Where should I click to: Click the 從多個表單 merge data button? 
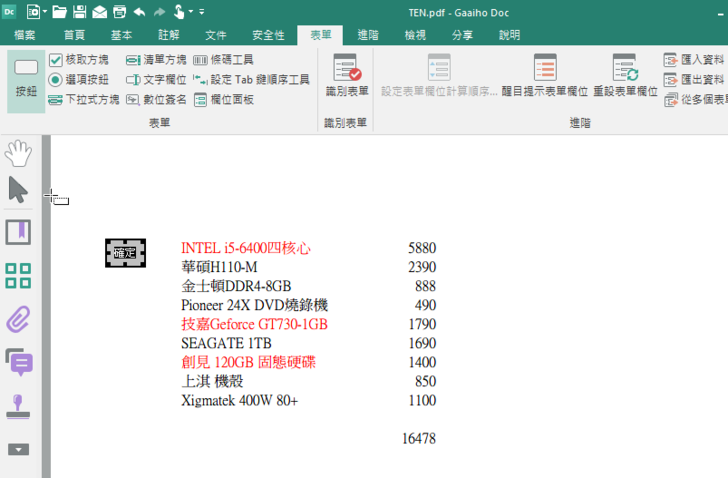(696, 99)
